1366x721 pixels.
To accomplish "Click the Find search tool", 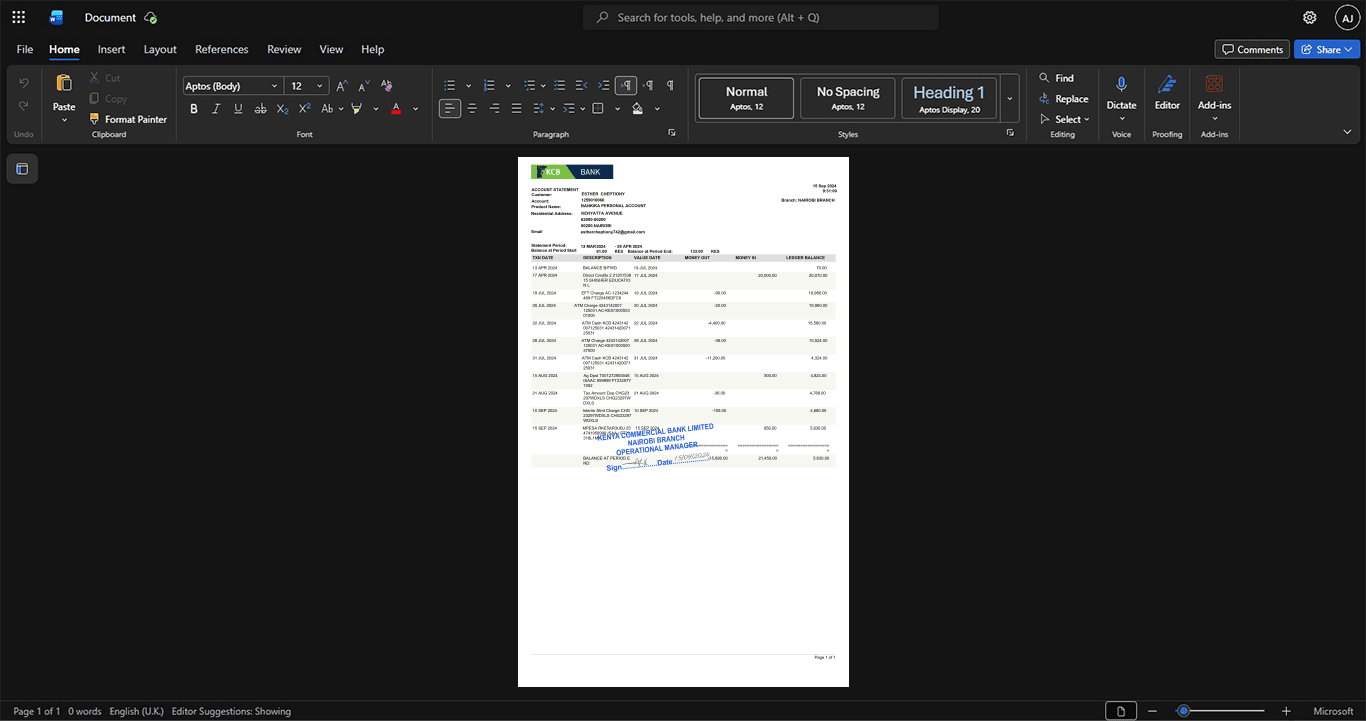I will coord(1056,78).
